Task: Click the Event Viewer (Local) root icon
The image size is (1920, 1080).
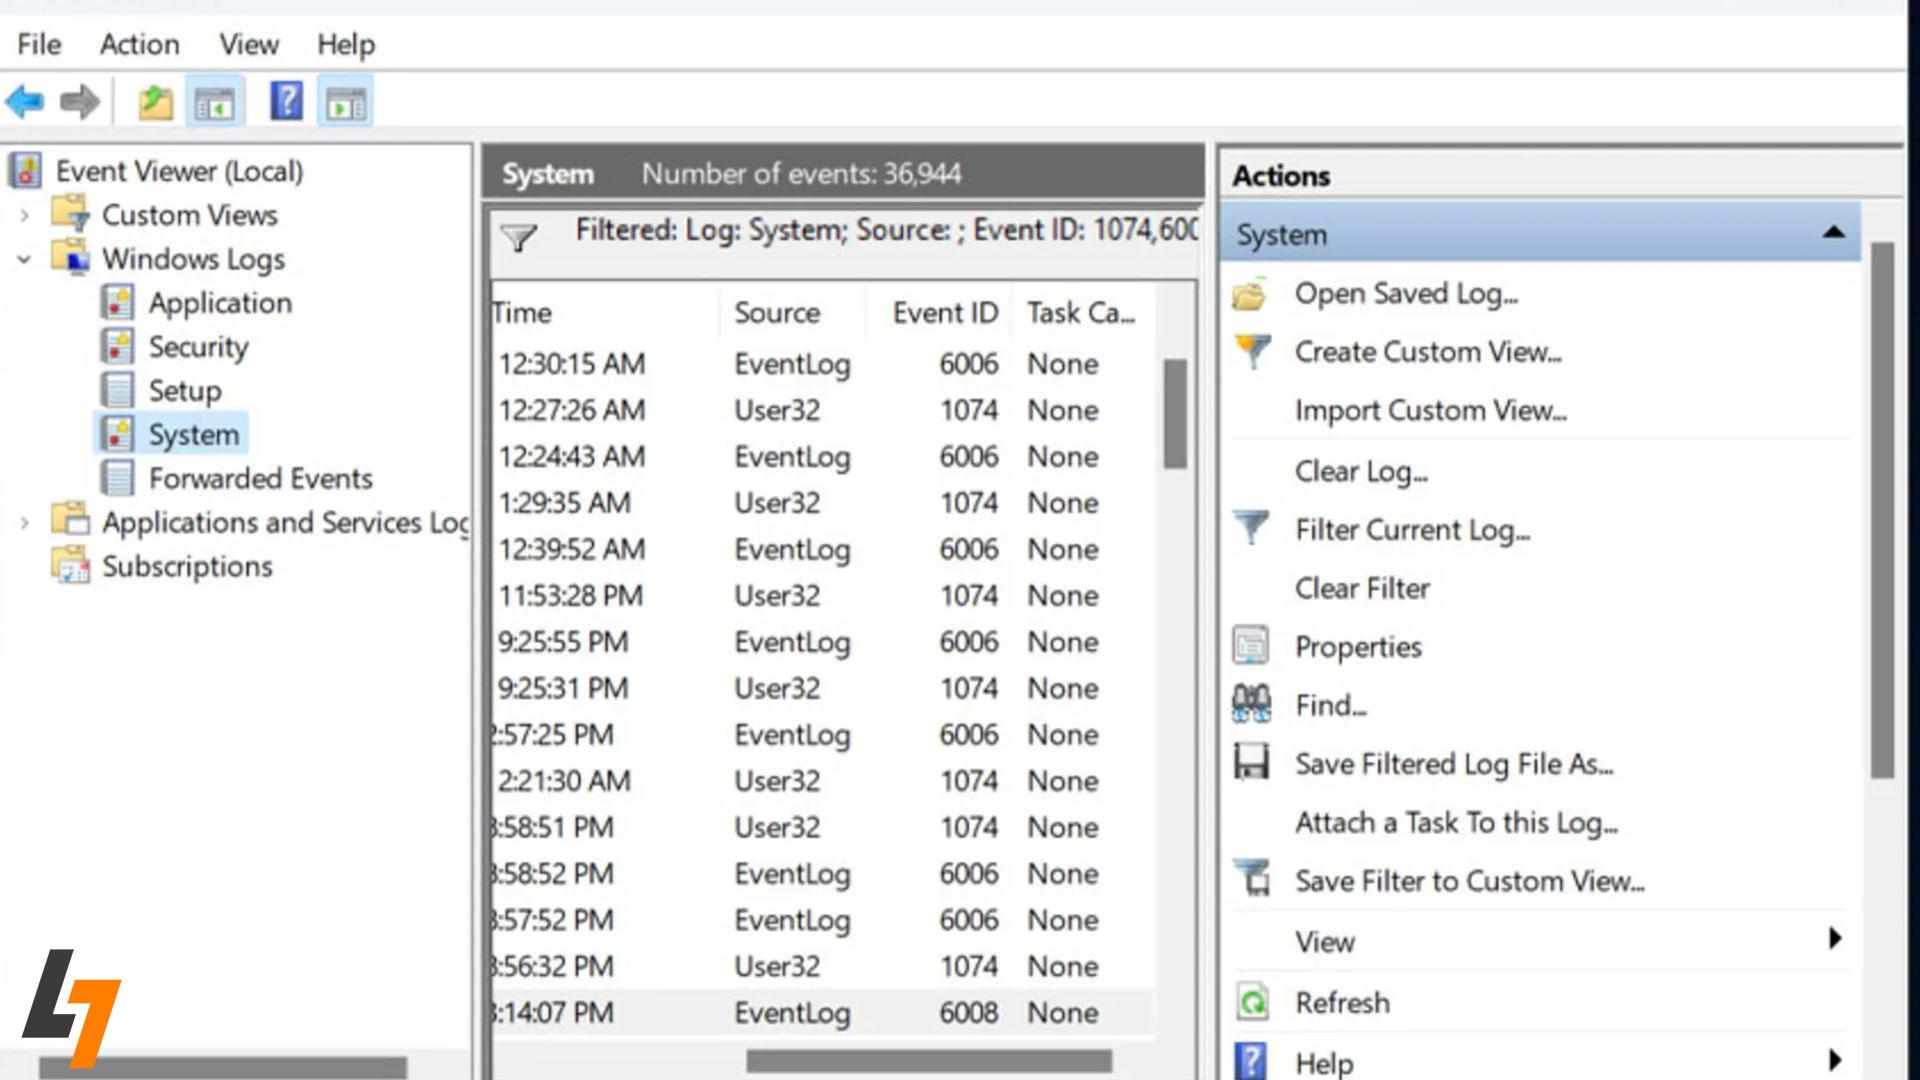Action: tap(26, 171)
